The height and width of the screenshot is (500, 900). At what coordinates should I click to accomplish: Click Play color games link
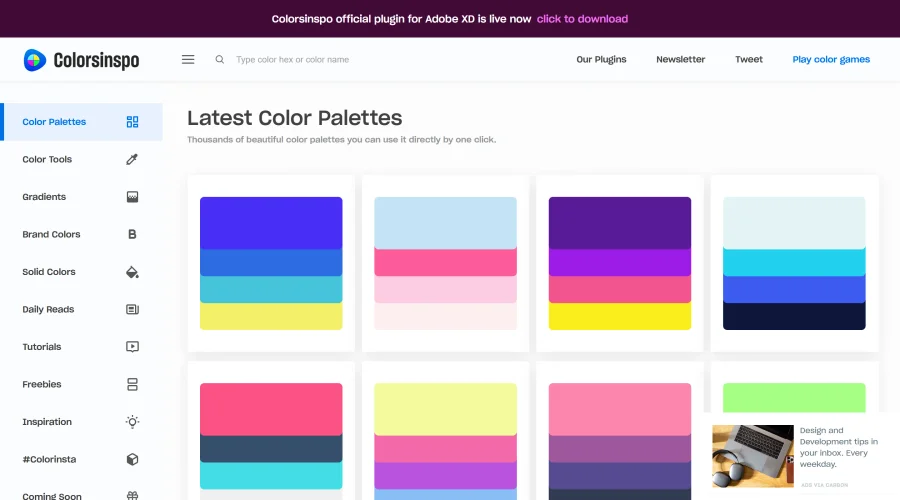click(x=831, y=60)
